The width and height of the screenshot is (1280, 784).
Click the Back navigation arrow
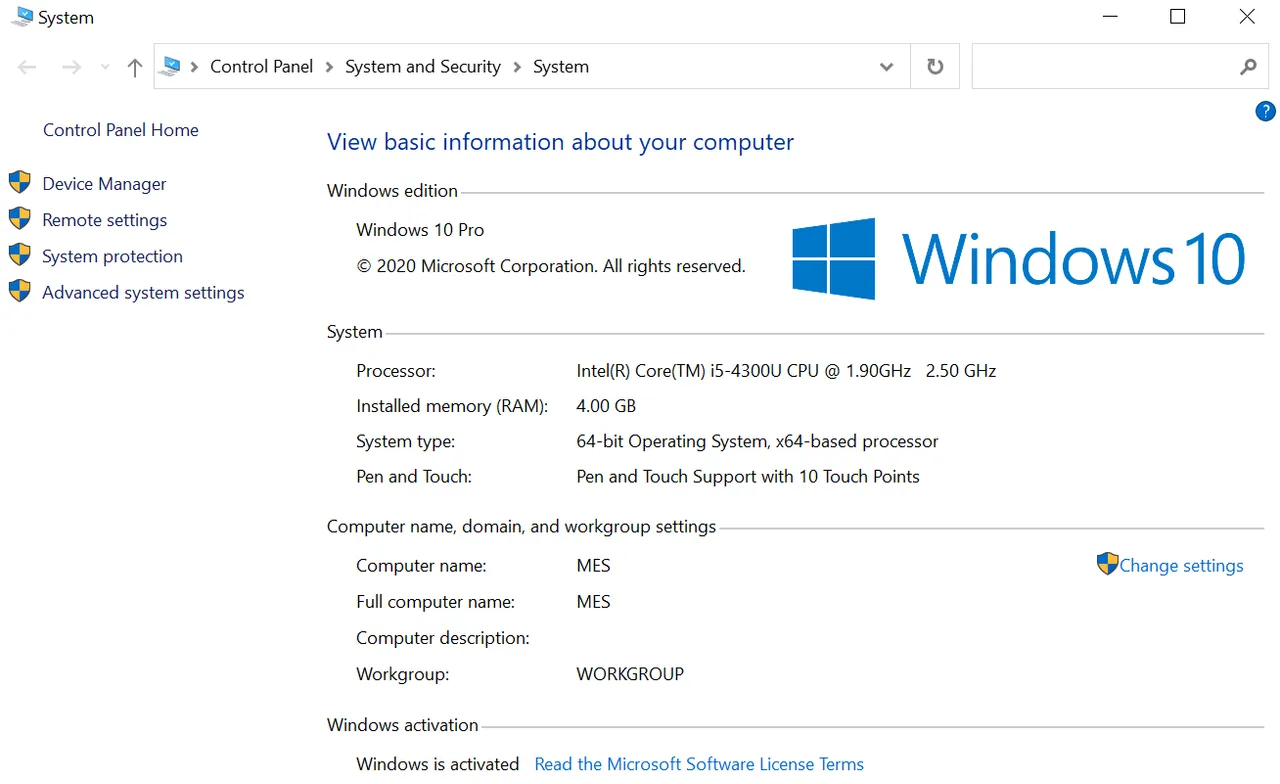pyautogui.click(x=27, y=67)
